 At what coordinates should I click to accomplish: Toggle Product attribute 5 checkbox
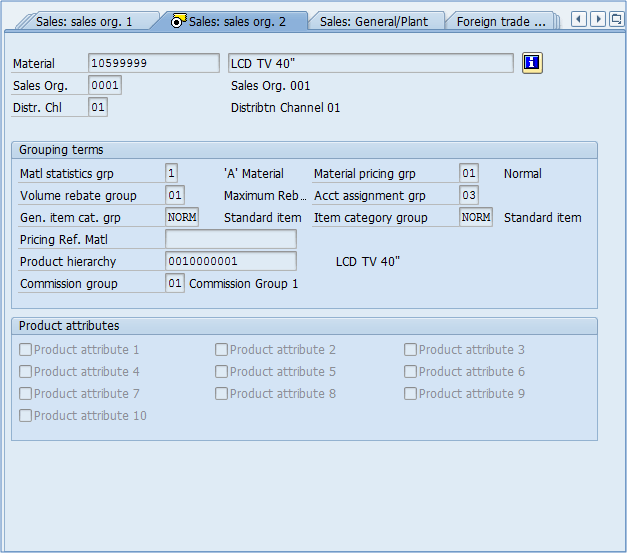[222, 372]
